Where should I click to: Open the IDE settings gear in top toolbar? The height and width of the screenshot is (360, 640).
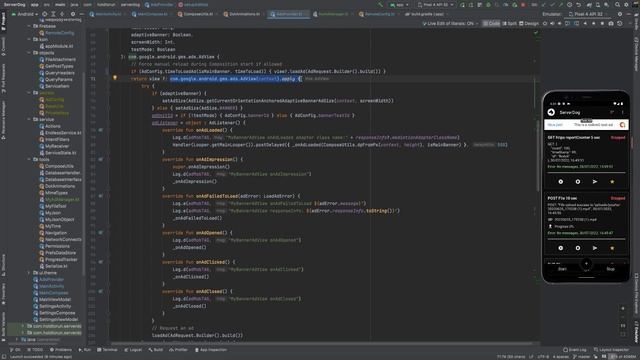coord(626,5)
